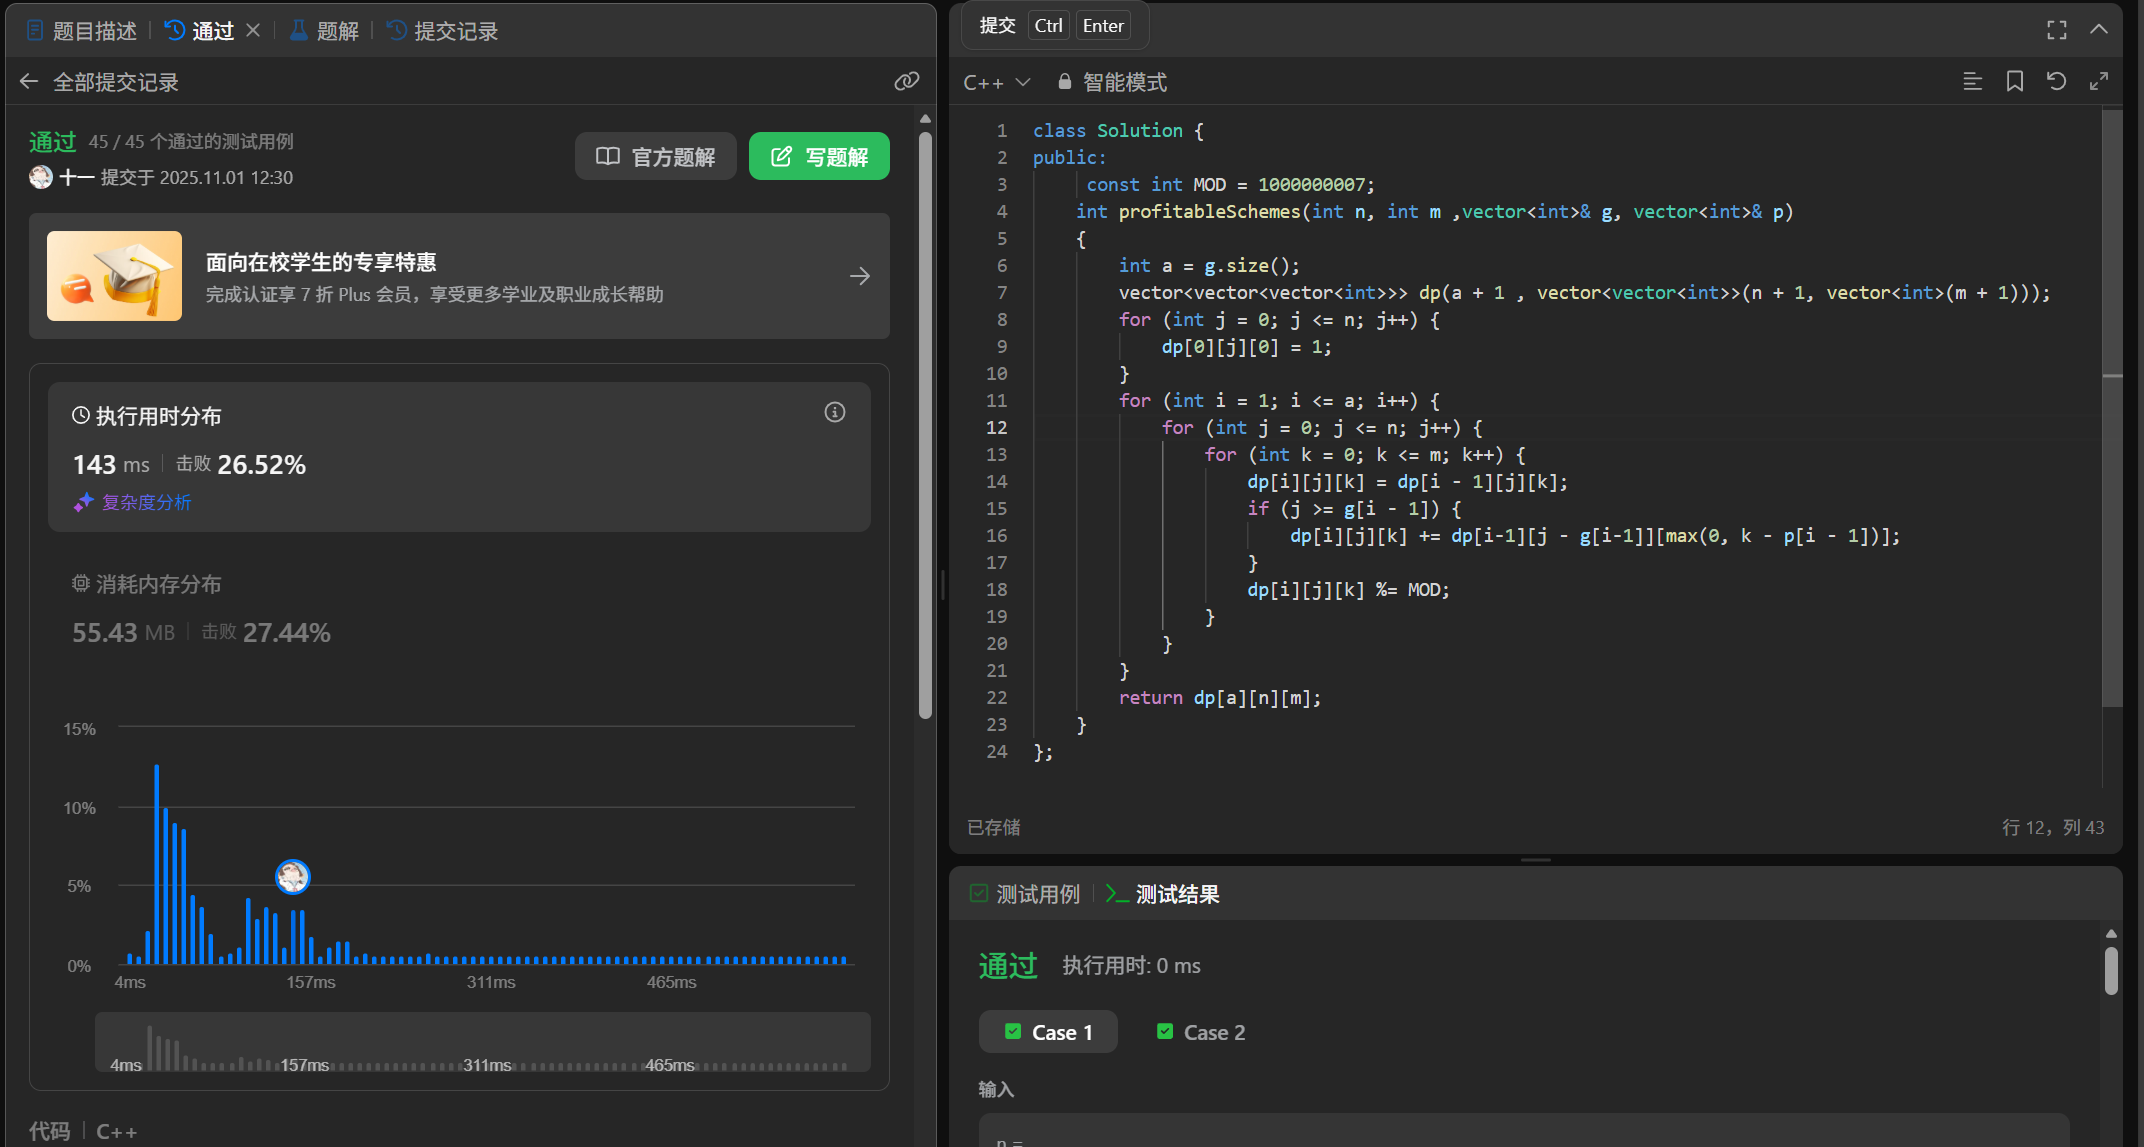Copy submission link via chain icon

coord(906,82)
